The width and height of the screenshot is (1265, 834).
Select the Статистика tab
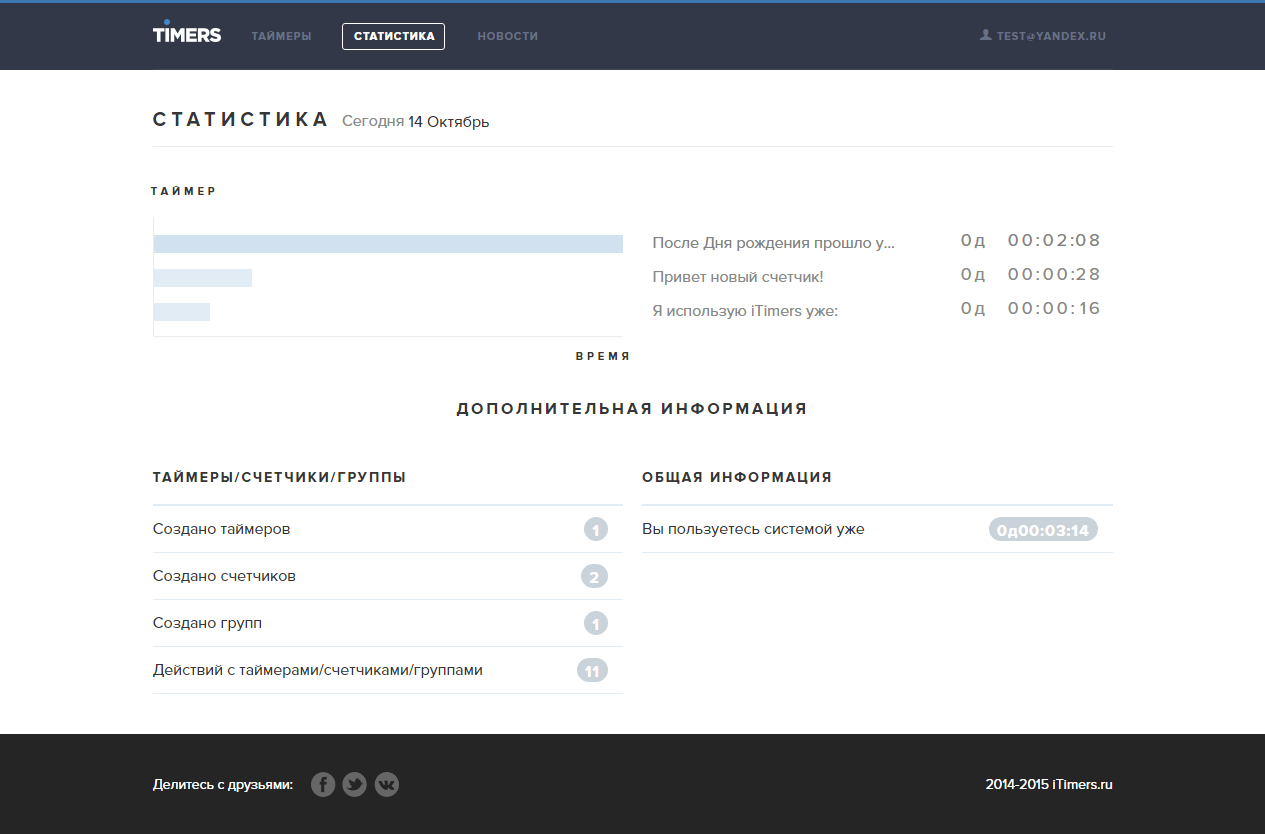pyautogui.click(x=393, y=36)
